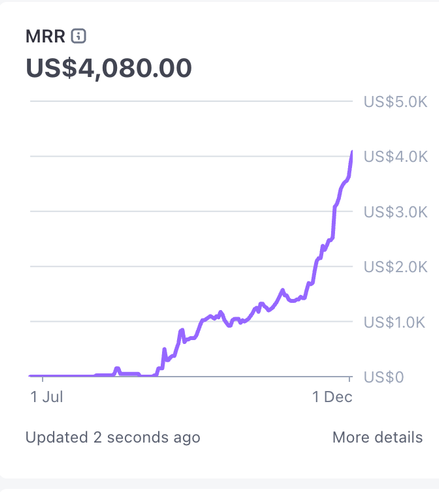Click the US$4.0K axis label
439x500 pixels.
pos(395,156)
